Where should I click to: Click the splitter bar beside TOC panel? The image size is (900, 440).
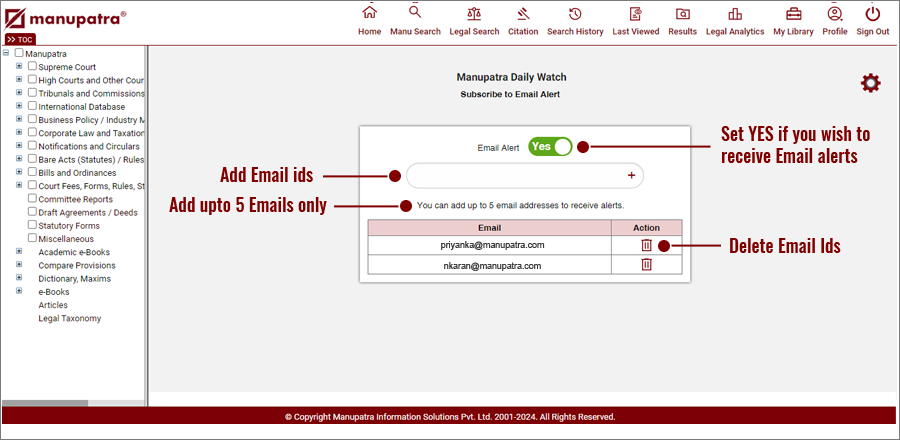point(146,225)
